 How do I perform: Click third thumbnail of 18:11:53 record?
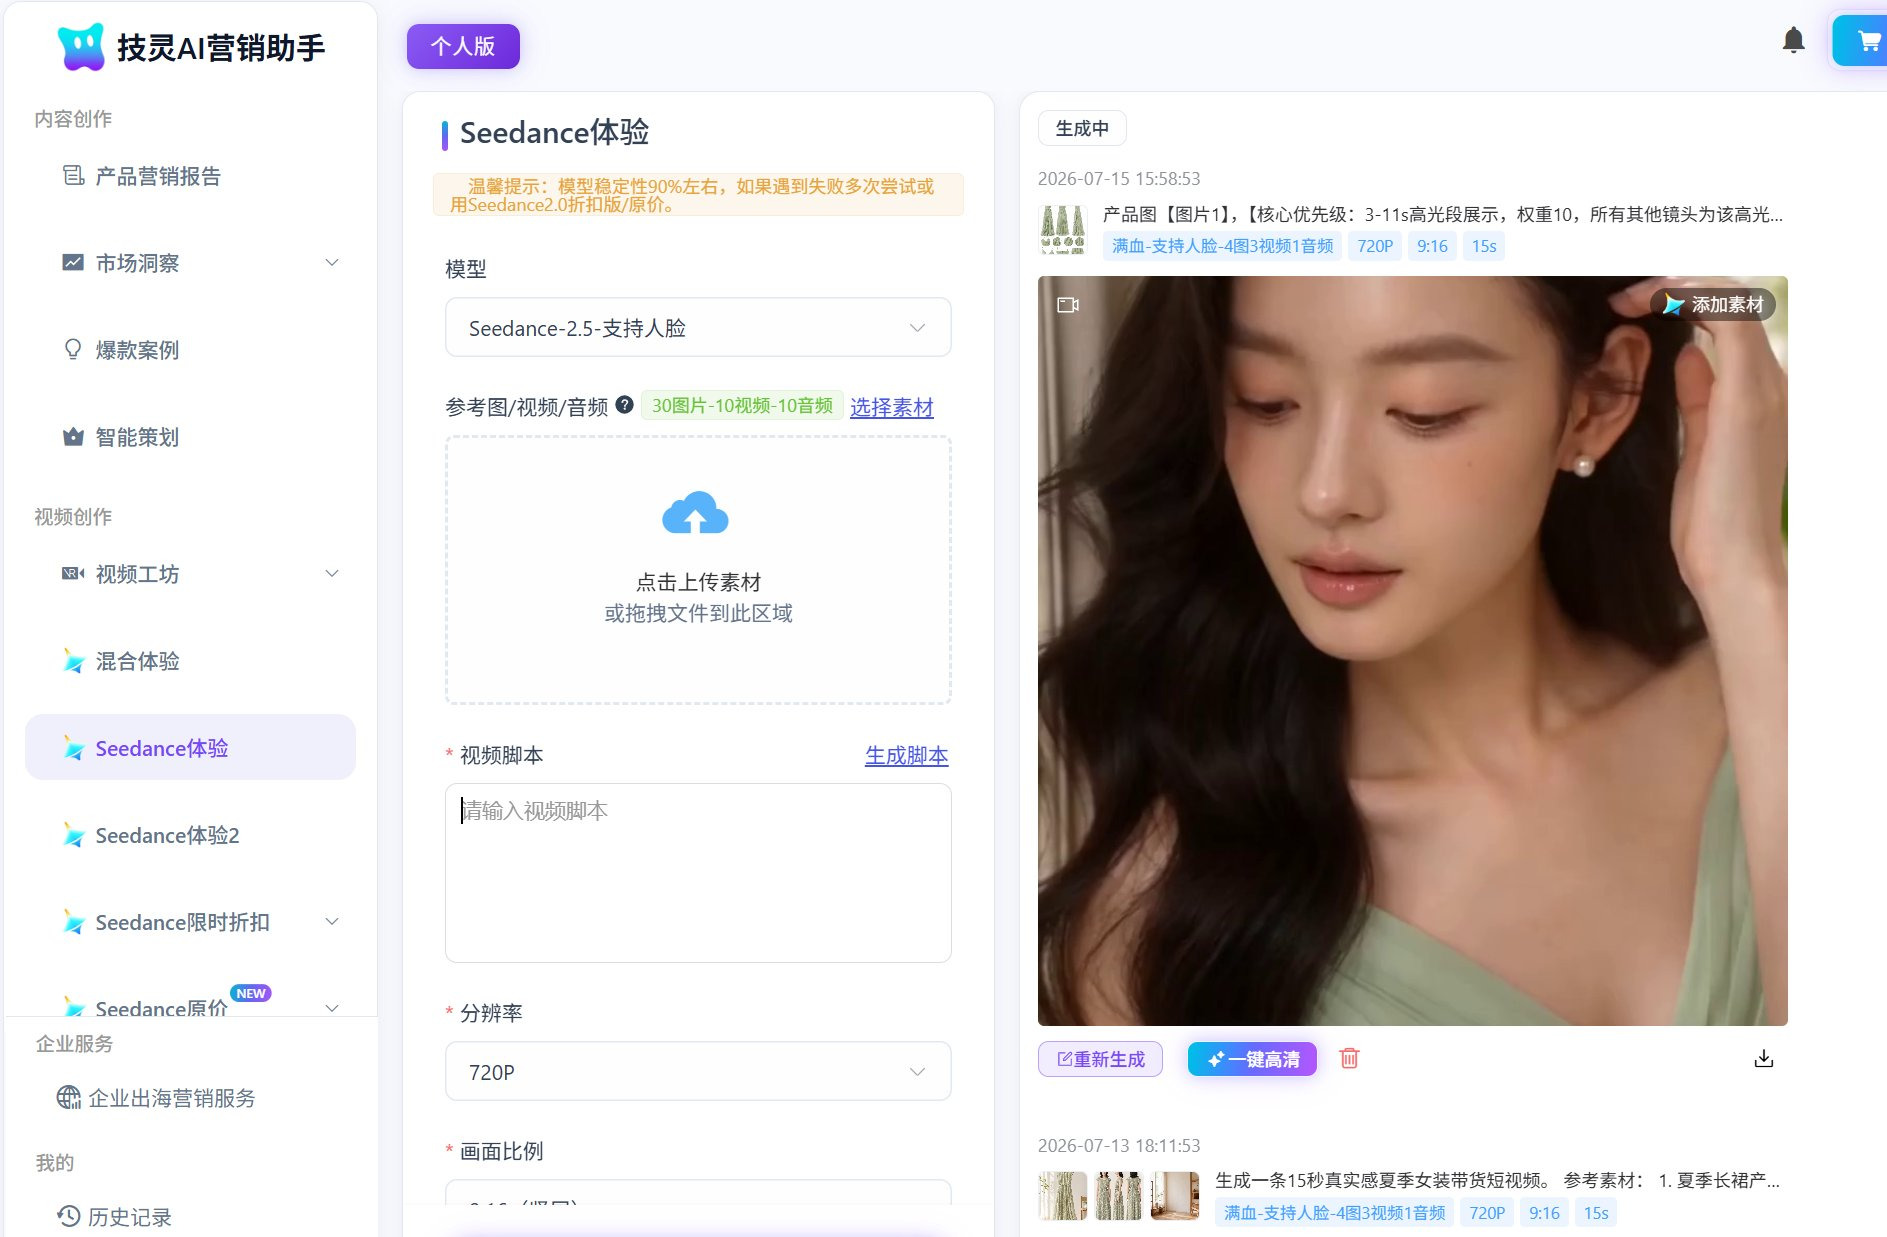(1175, 1196)
